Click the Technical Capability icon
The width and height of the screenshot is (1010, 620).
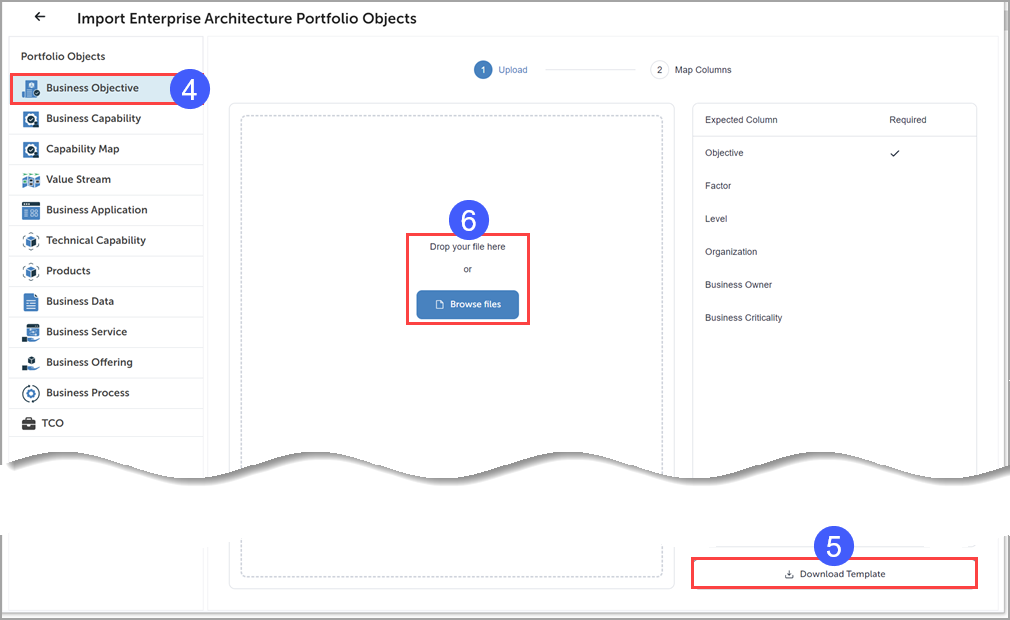click(30, 241)
